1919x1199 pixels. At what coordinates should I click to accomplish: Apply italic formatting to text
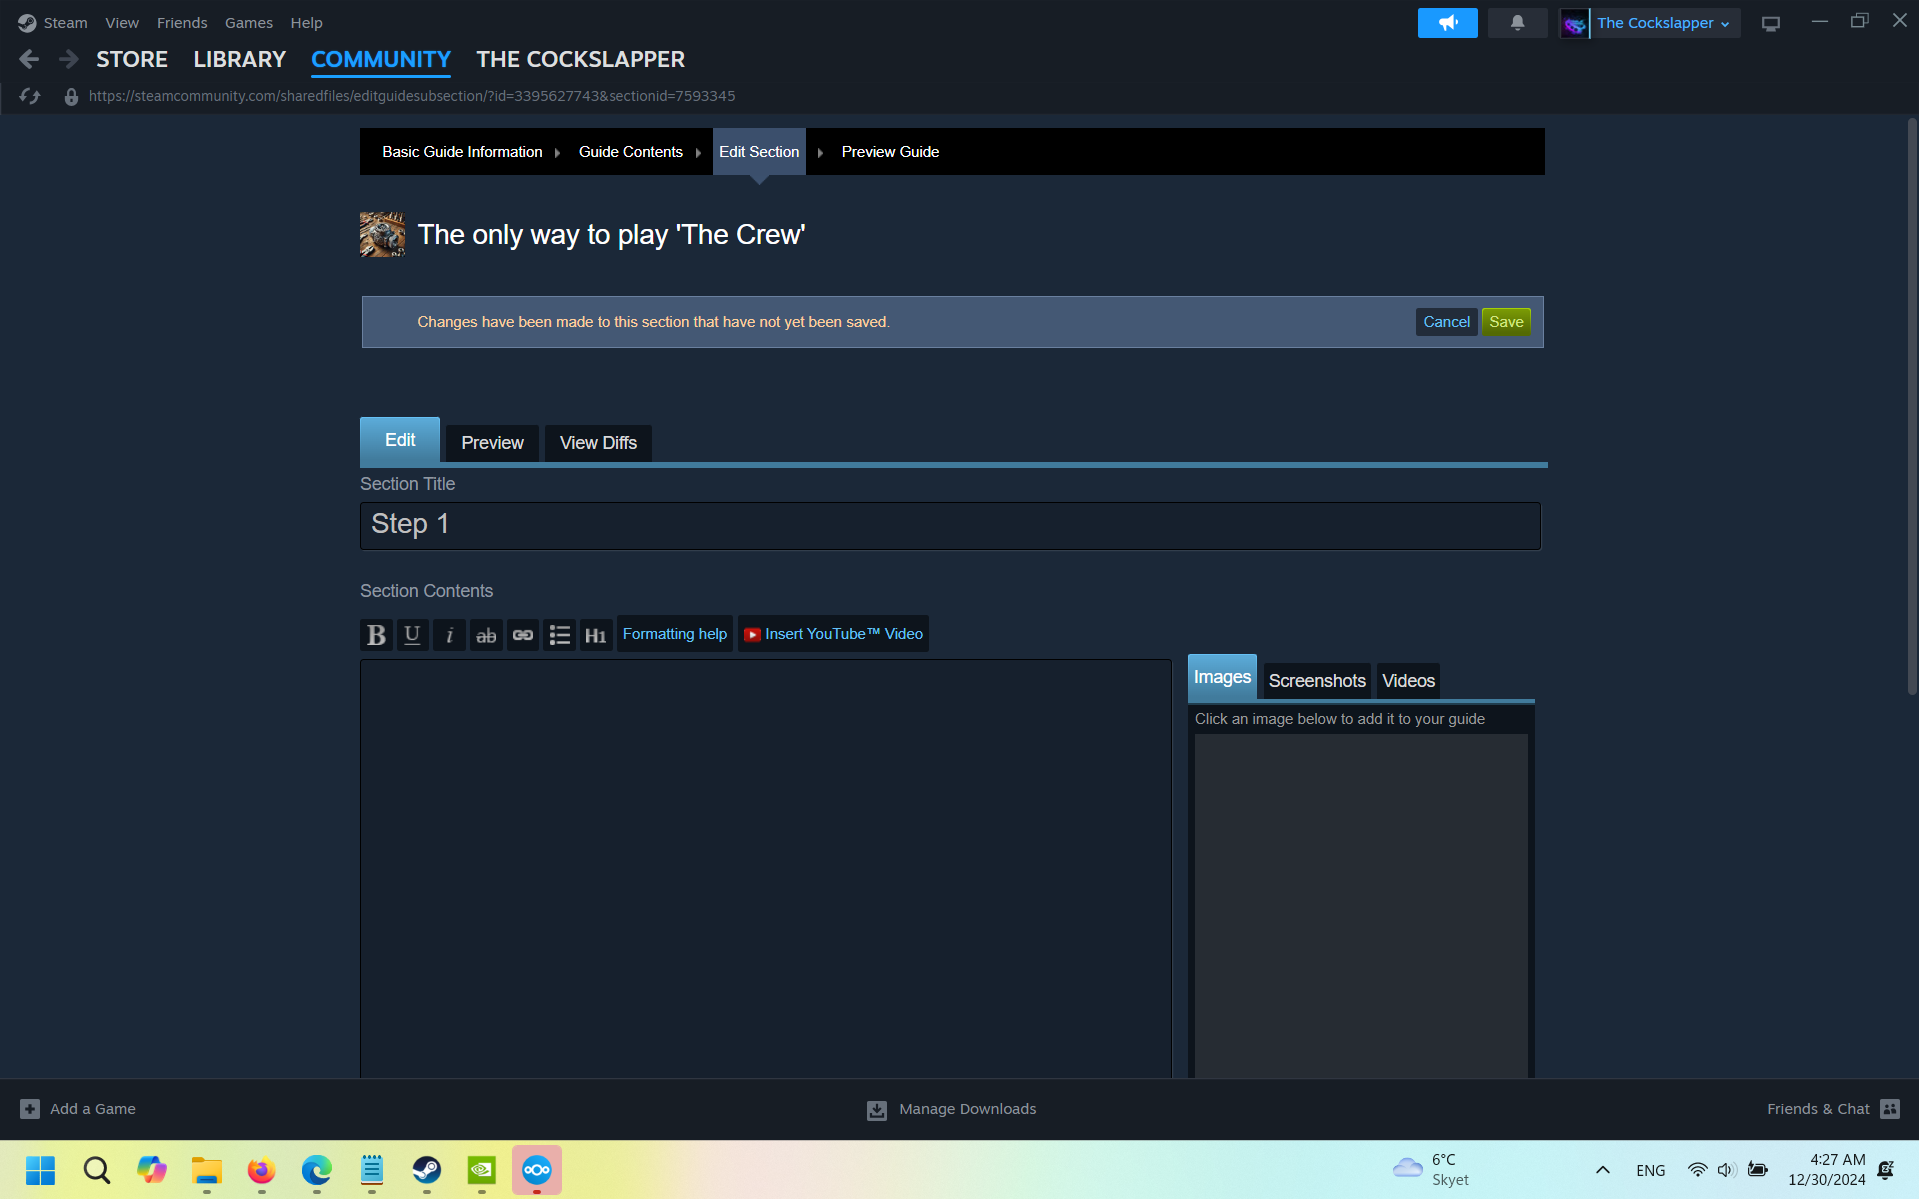(449, 635)
